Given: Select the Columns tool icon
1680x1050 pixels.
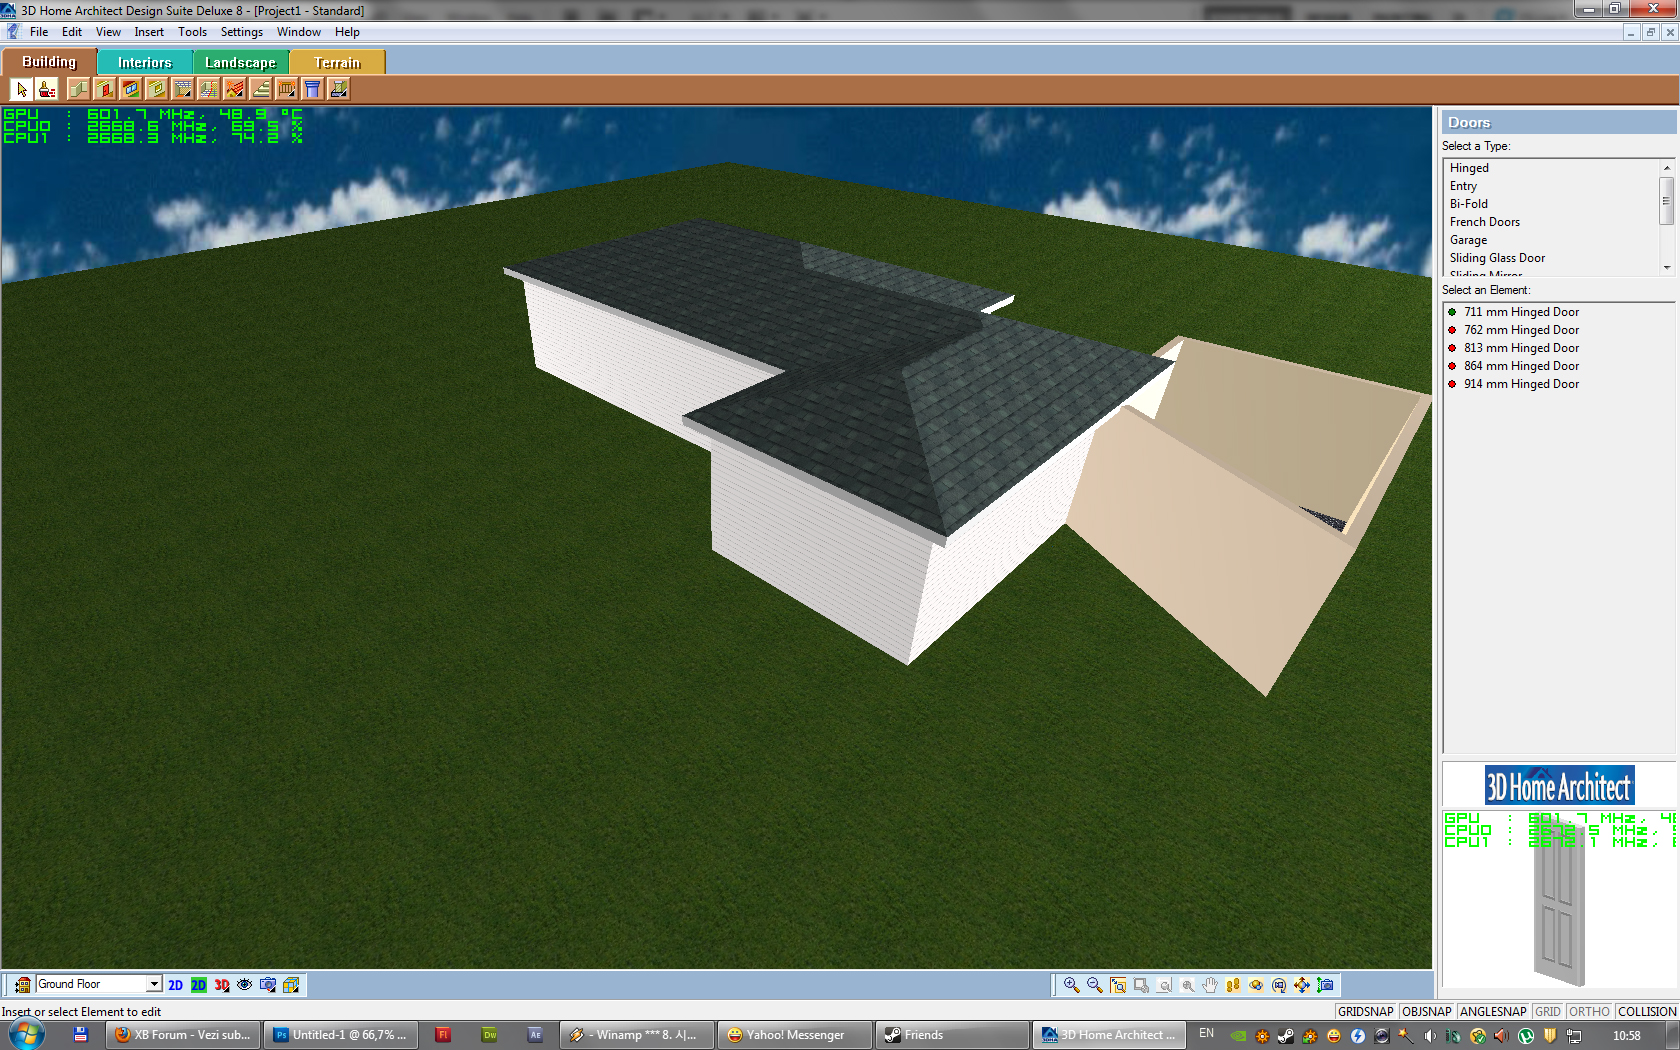Looking at the screenshot, I should click(313, 90).
